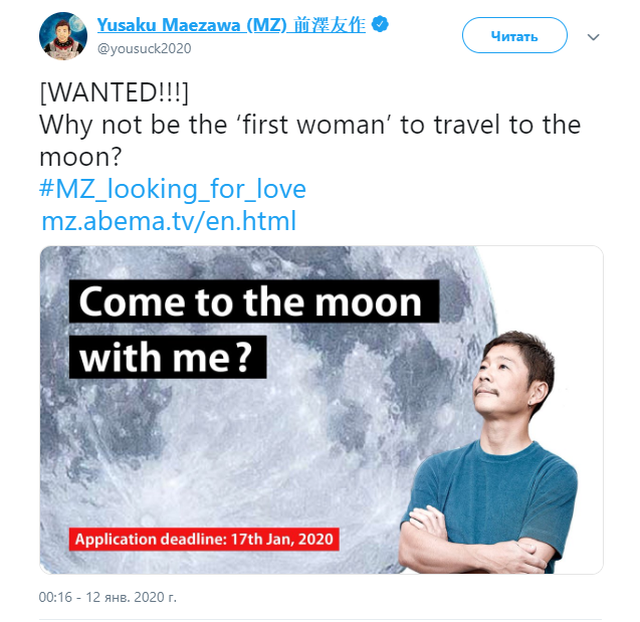The height and width of the screenshot is (622, 640).
Task: Click the red Application deadline label
Action: click(x=204, y=539)
